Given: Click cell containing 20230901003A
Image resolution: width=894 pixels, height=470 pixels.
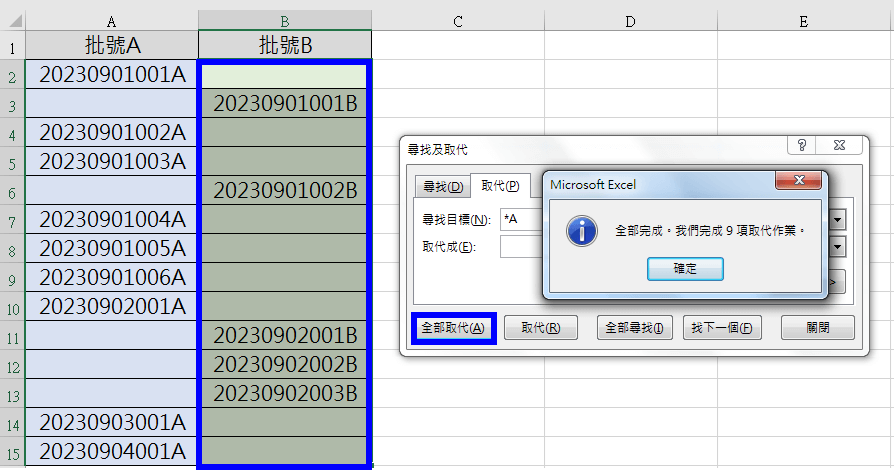Looking at the screenshot, I should 111,161.
